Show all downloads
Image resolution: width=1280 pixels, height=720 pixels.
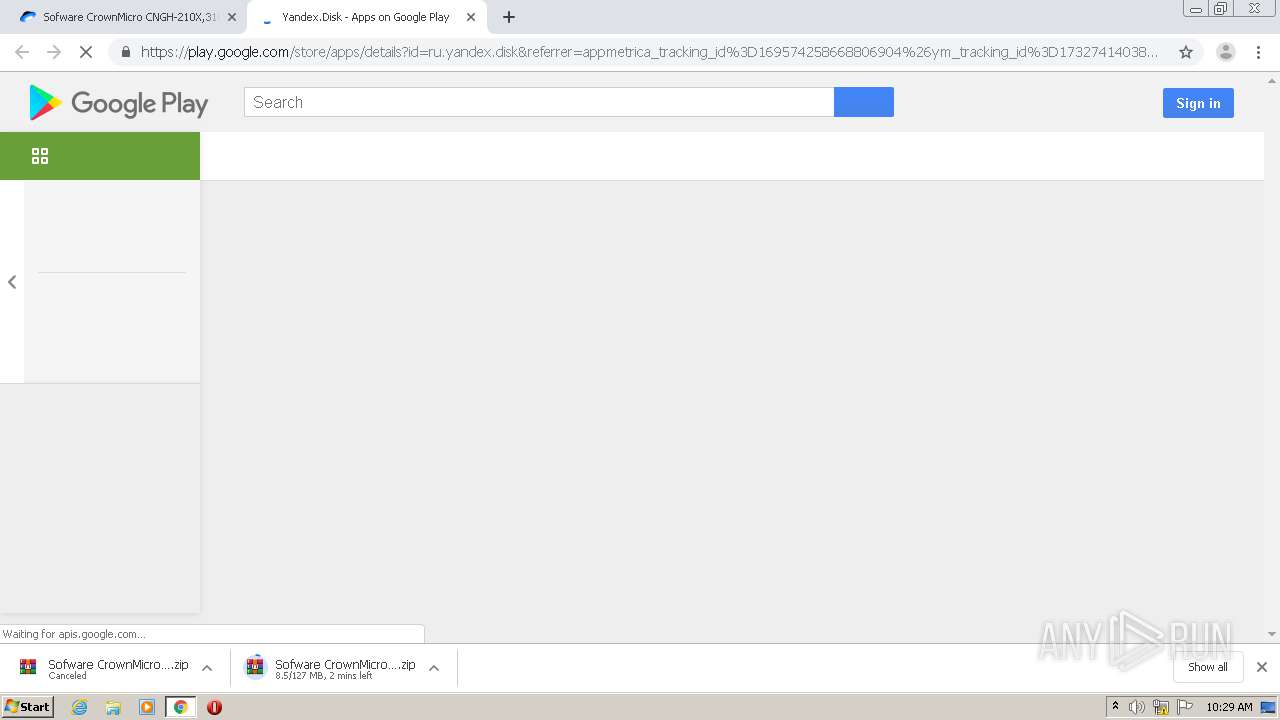click(1208, 667)
